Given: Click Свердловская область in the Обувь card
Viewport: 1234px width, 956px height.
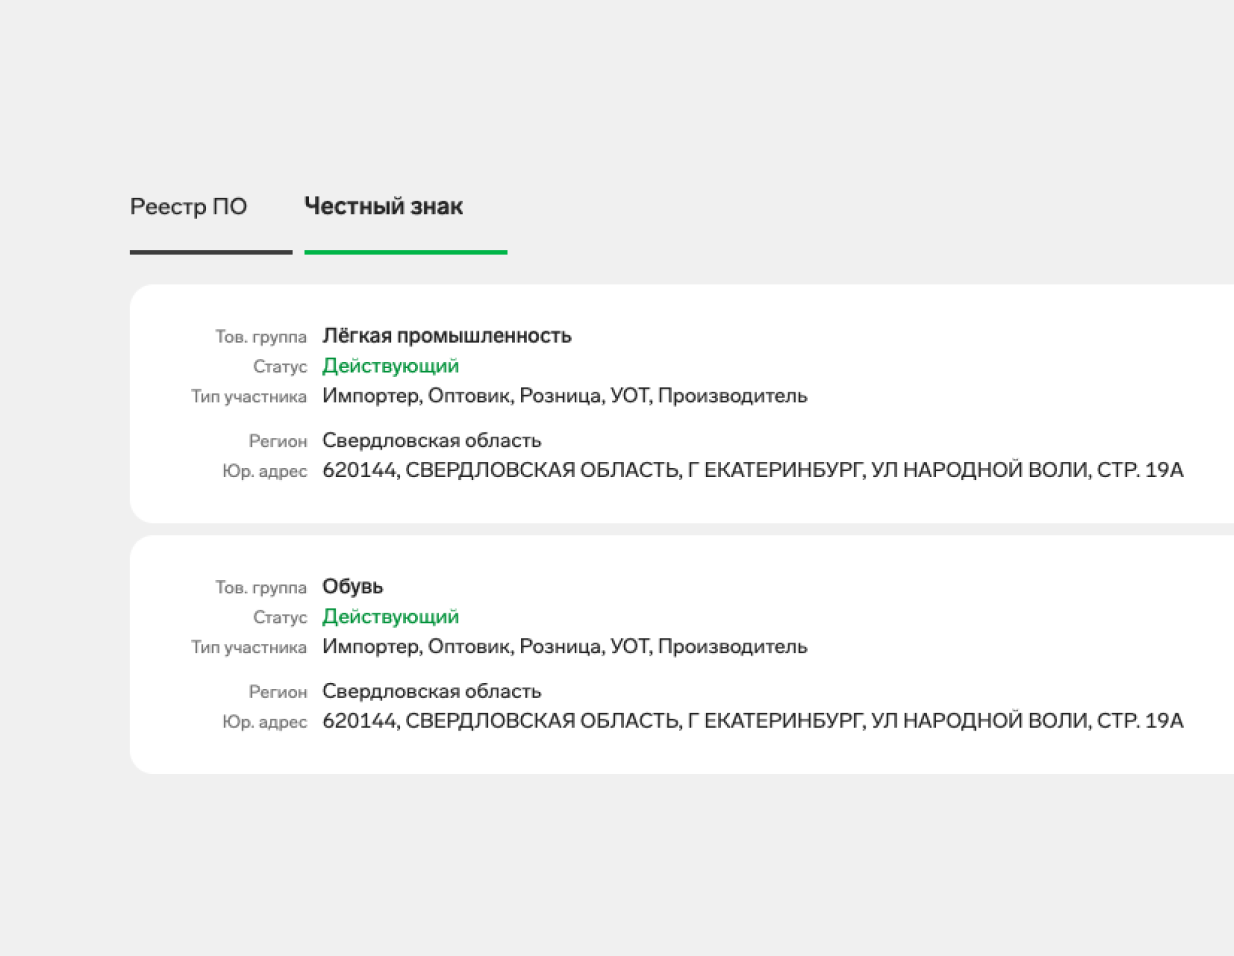Looking at the screenshot, I should tap(431, 692).
